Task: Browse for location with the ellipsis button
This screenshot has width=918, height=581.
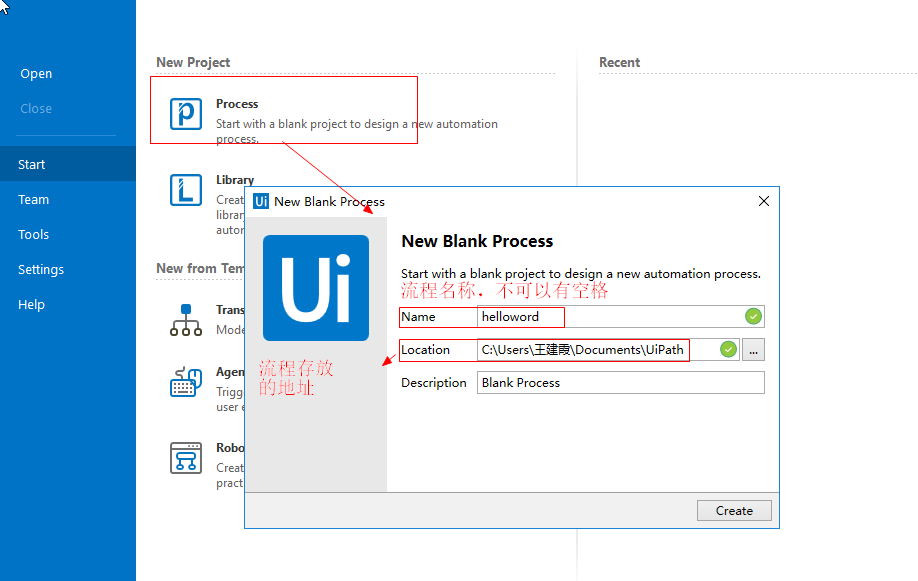Action: tap(753, 350)
